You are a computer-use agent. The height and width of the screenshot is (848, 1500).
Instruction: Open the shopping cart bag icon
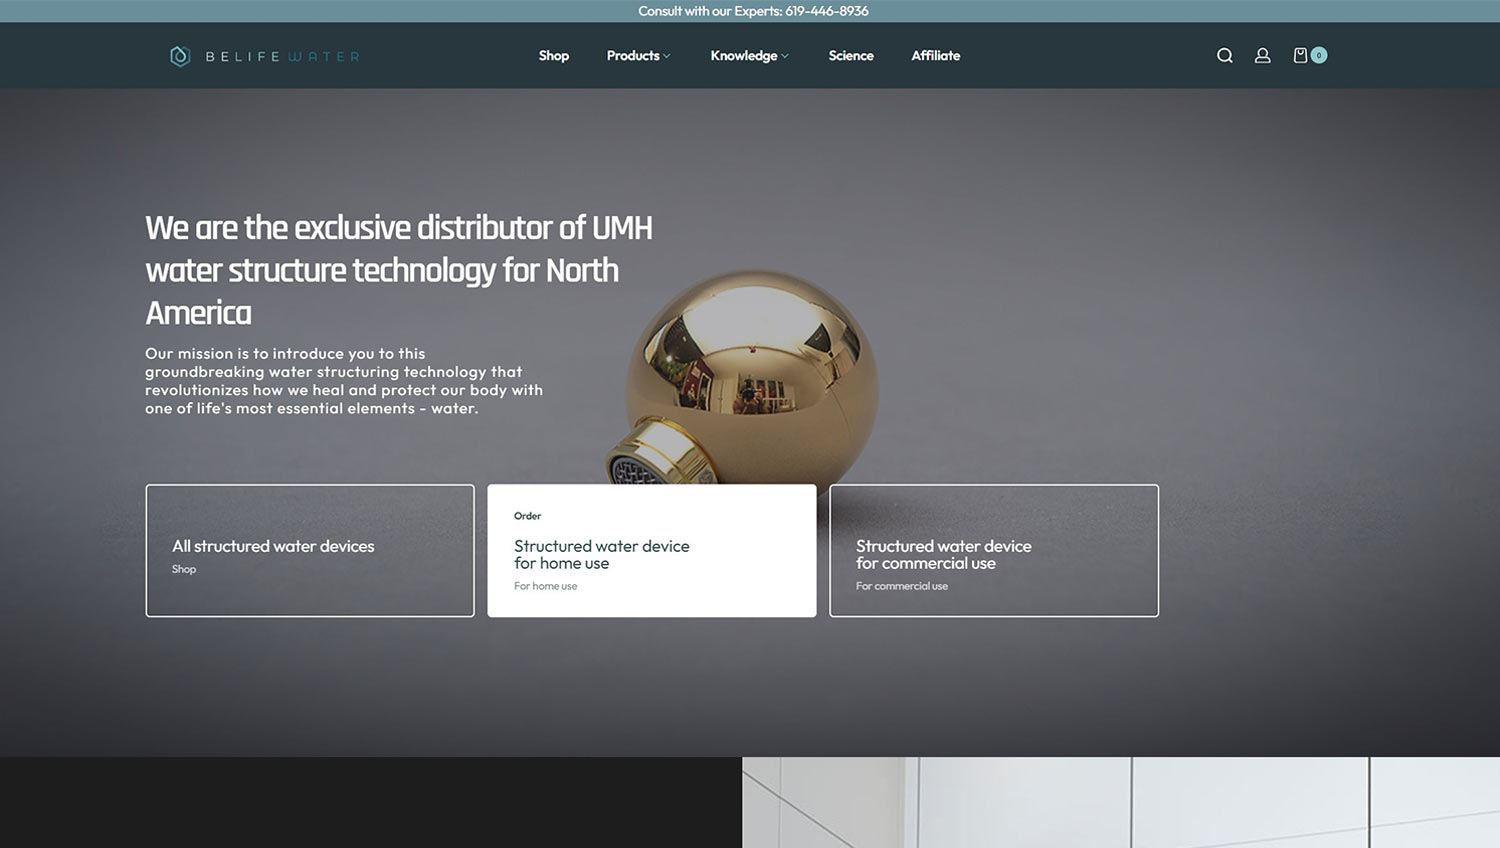(x=1300, y=56)
